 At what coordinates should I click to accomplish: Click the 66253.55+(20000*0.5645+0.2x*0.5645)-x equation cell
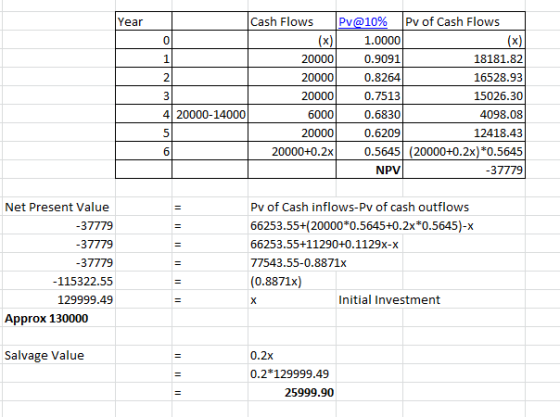(x=361, y=226)
